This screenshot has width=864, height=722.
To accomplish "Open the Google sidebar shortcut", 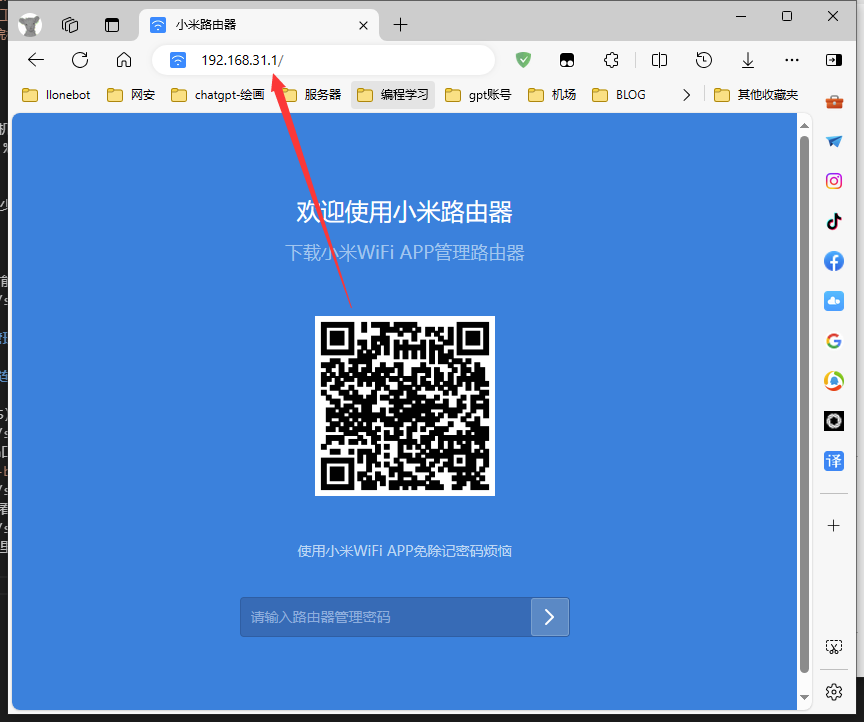I will (x=833, y=341).
